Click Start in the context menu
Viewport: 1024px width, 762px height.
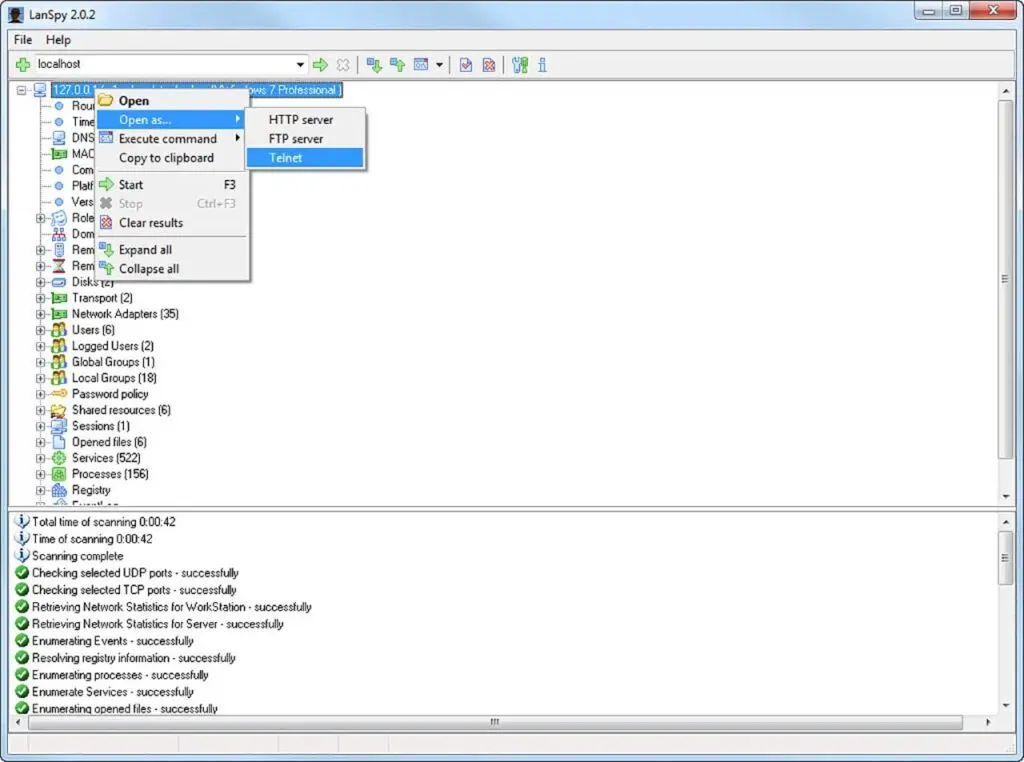pyautogui.click(x=172, y=185)
